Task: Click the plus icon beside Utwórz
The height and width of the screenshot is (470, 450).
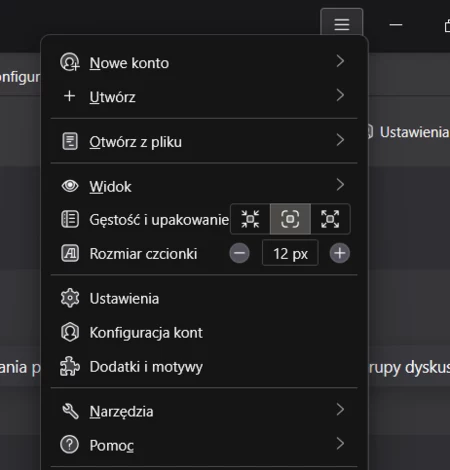Action: tap(69, 96)
